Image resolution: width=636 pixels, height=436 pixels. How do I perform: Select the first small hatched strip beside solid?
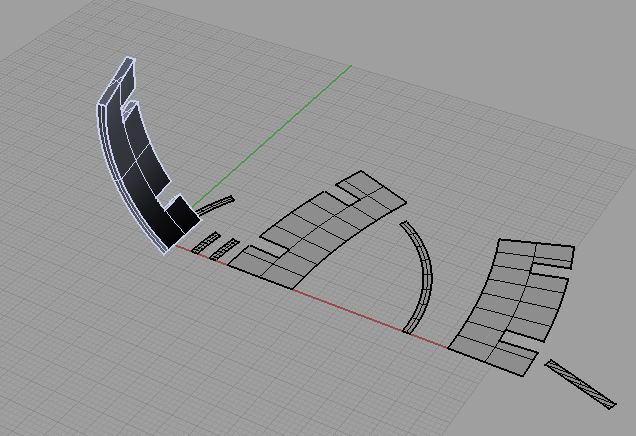[x=205, y=243]
